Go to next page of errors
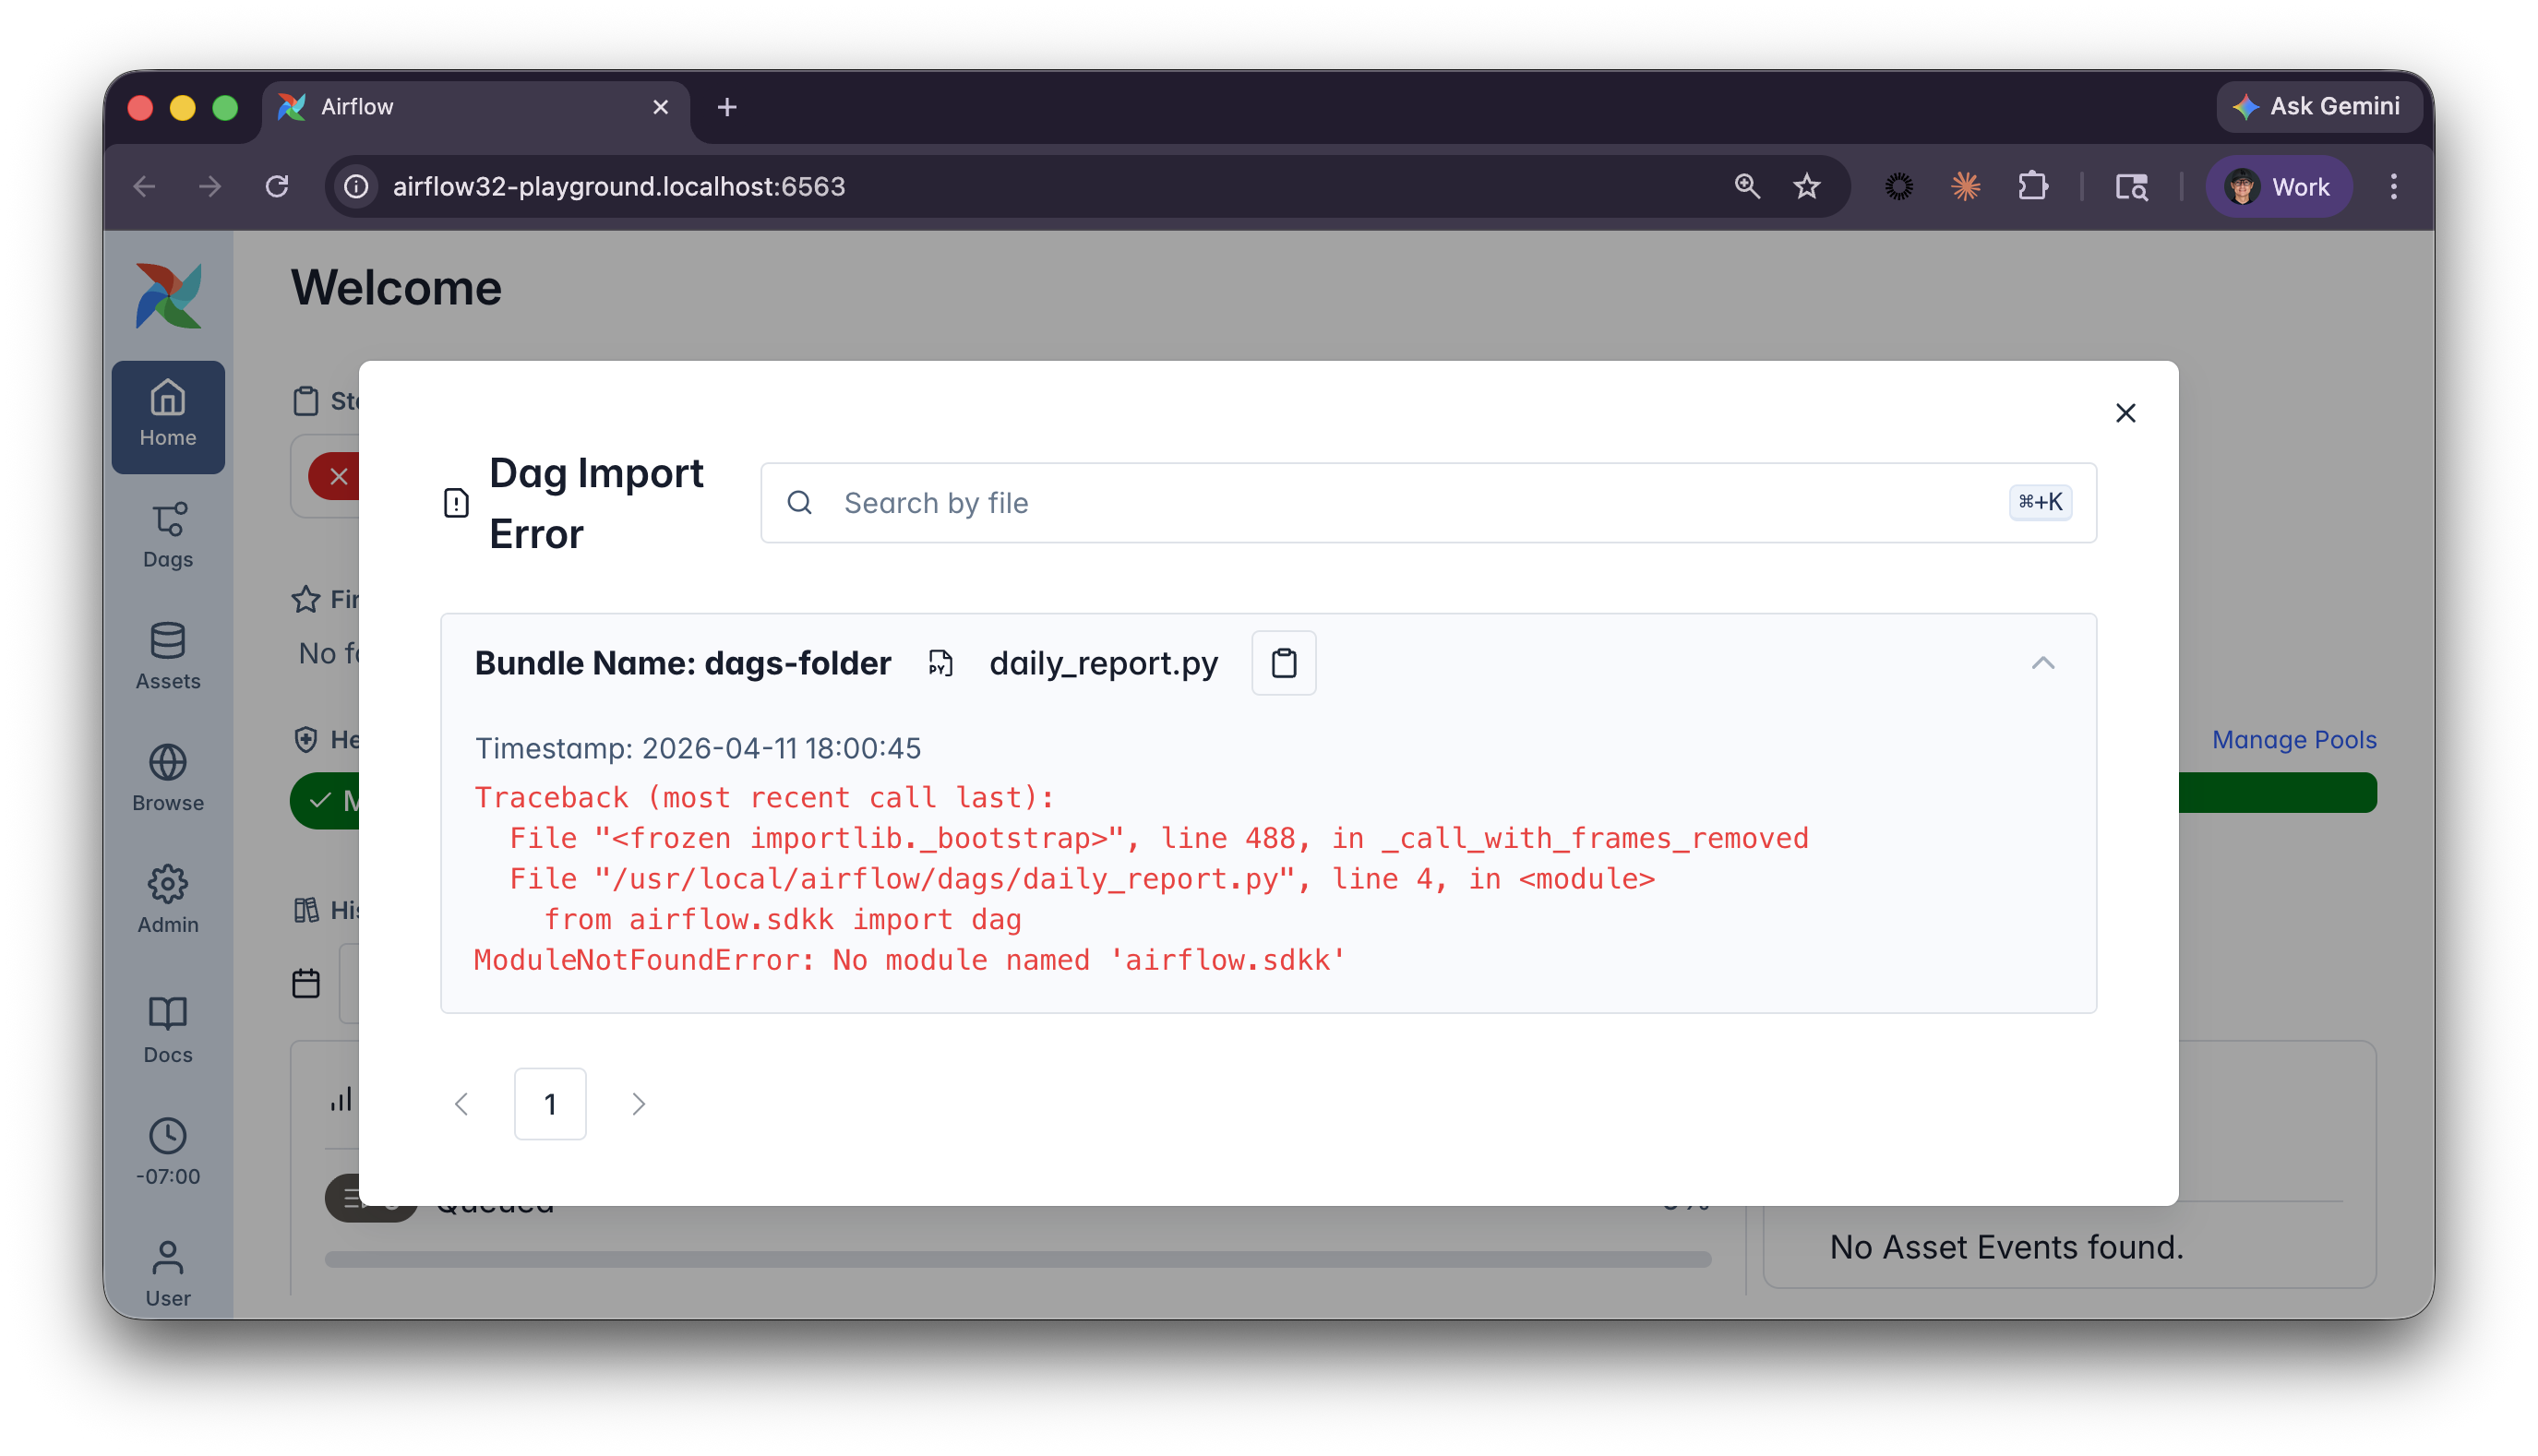This screenshot has width=2538, height=1456. (x=639, y=1104)
